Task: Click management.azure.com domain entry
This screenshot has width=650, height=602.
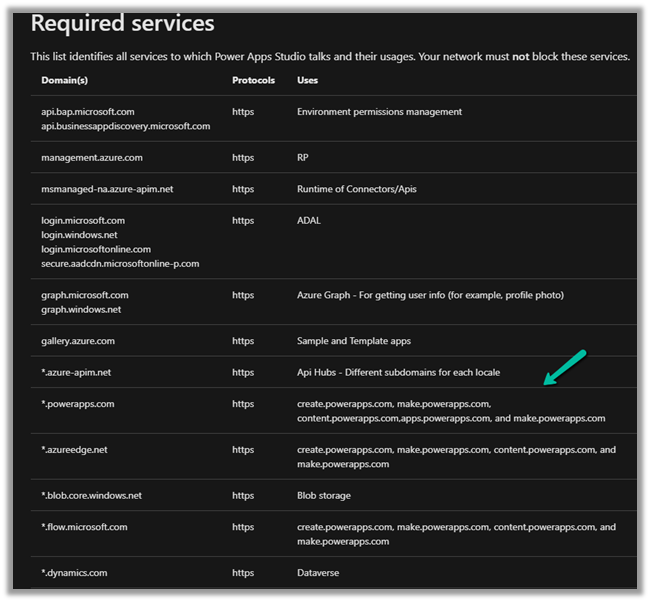Action: 92,158
